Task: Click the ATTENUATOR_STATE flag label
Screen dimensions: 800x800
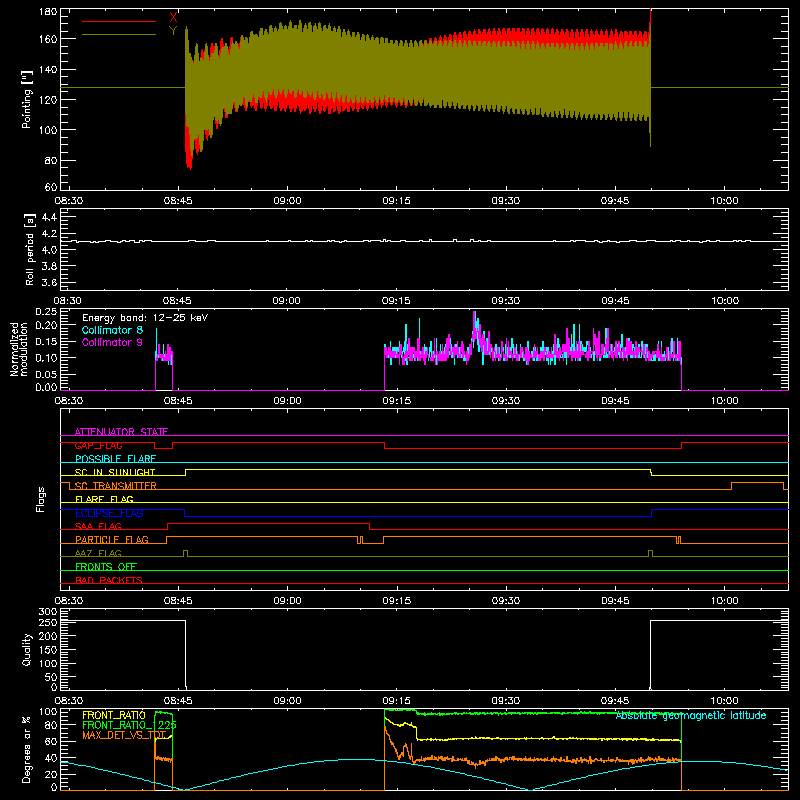Action: click(x=121, y=432)
